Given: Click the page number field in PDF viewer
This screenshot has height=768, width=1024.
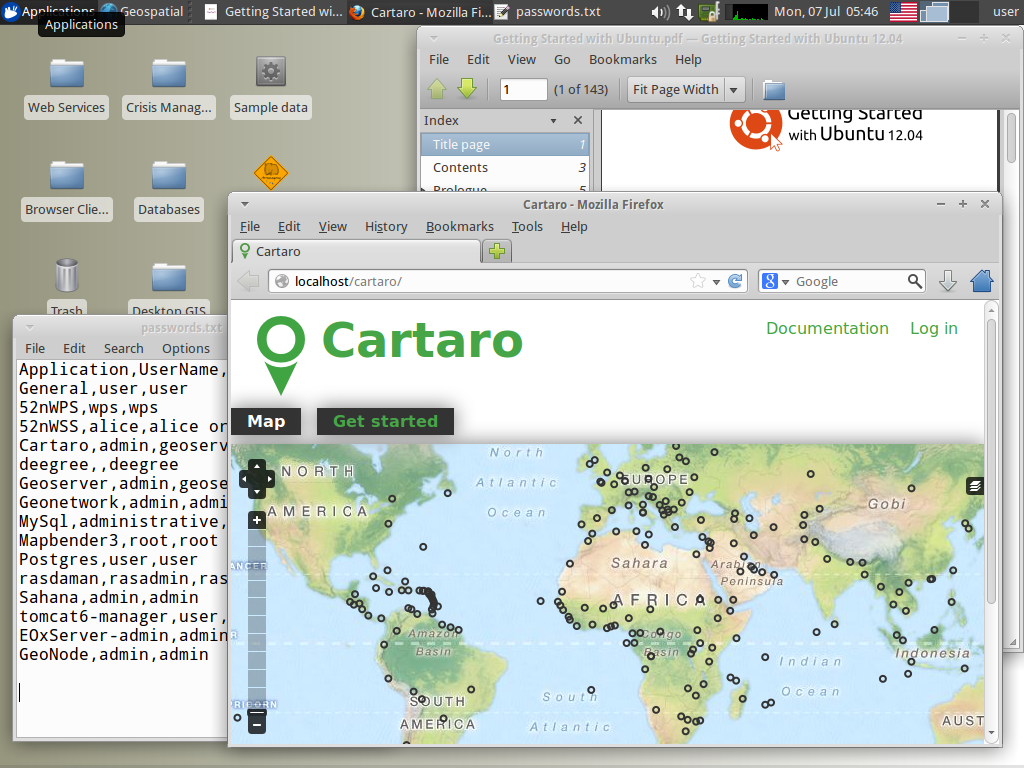Looking at the screenshot, I should pos(523,89).
